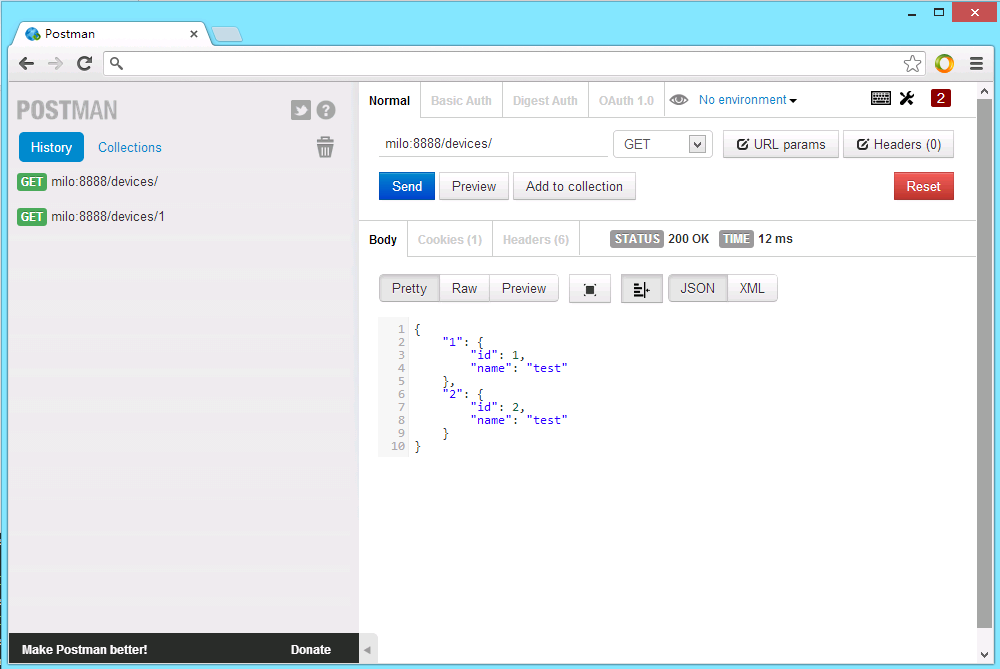The image size is (1000, 669).
Task: Collapse sidebar using bottom arrow icon
Action: (x=367, y=650)
